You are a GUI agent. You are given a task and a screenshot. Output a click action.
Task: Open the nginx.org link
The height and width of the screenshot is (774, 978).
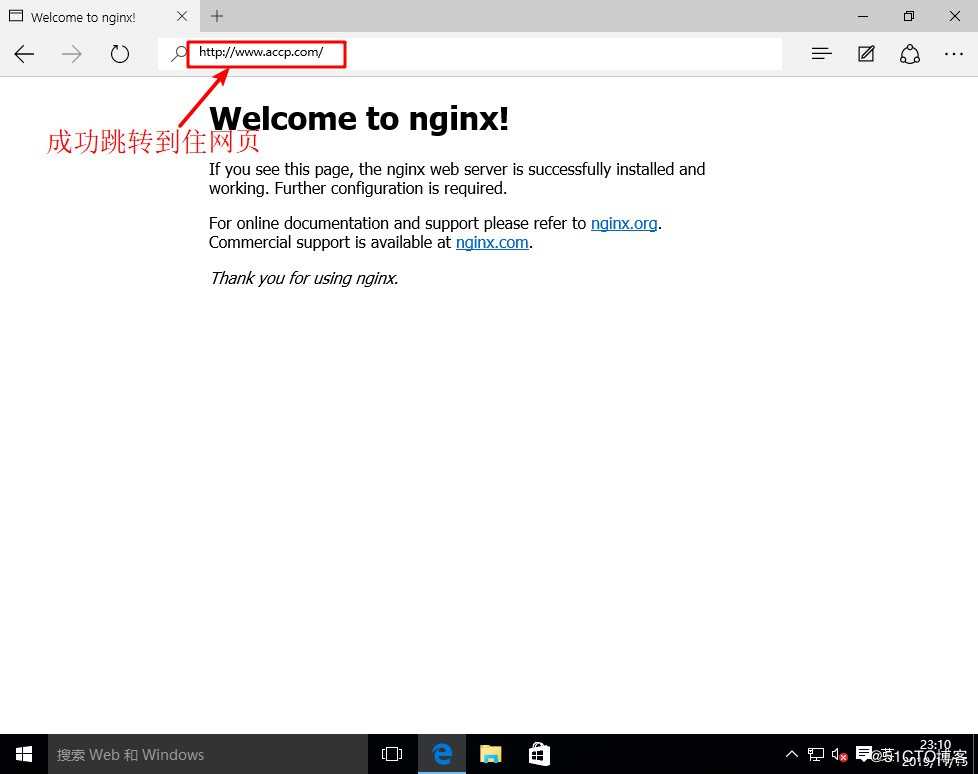click(624, 223)
